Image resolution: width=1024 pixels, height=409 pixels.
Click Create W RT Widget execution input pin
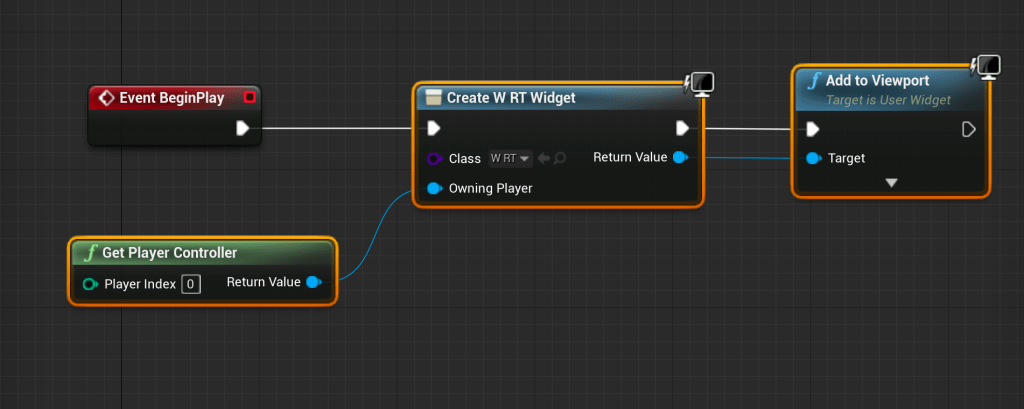(434, 128)
